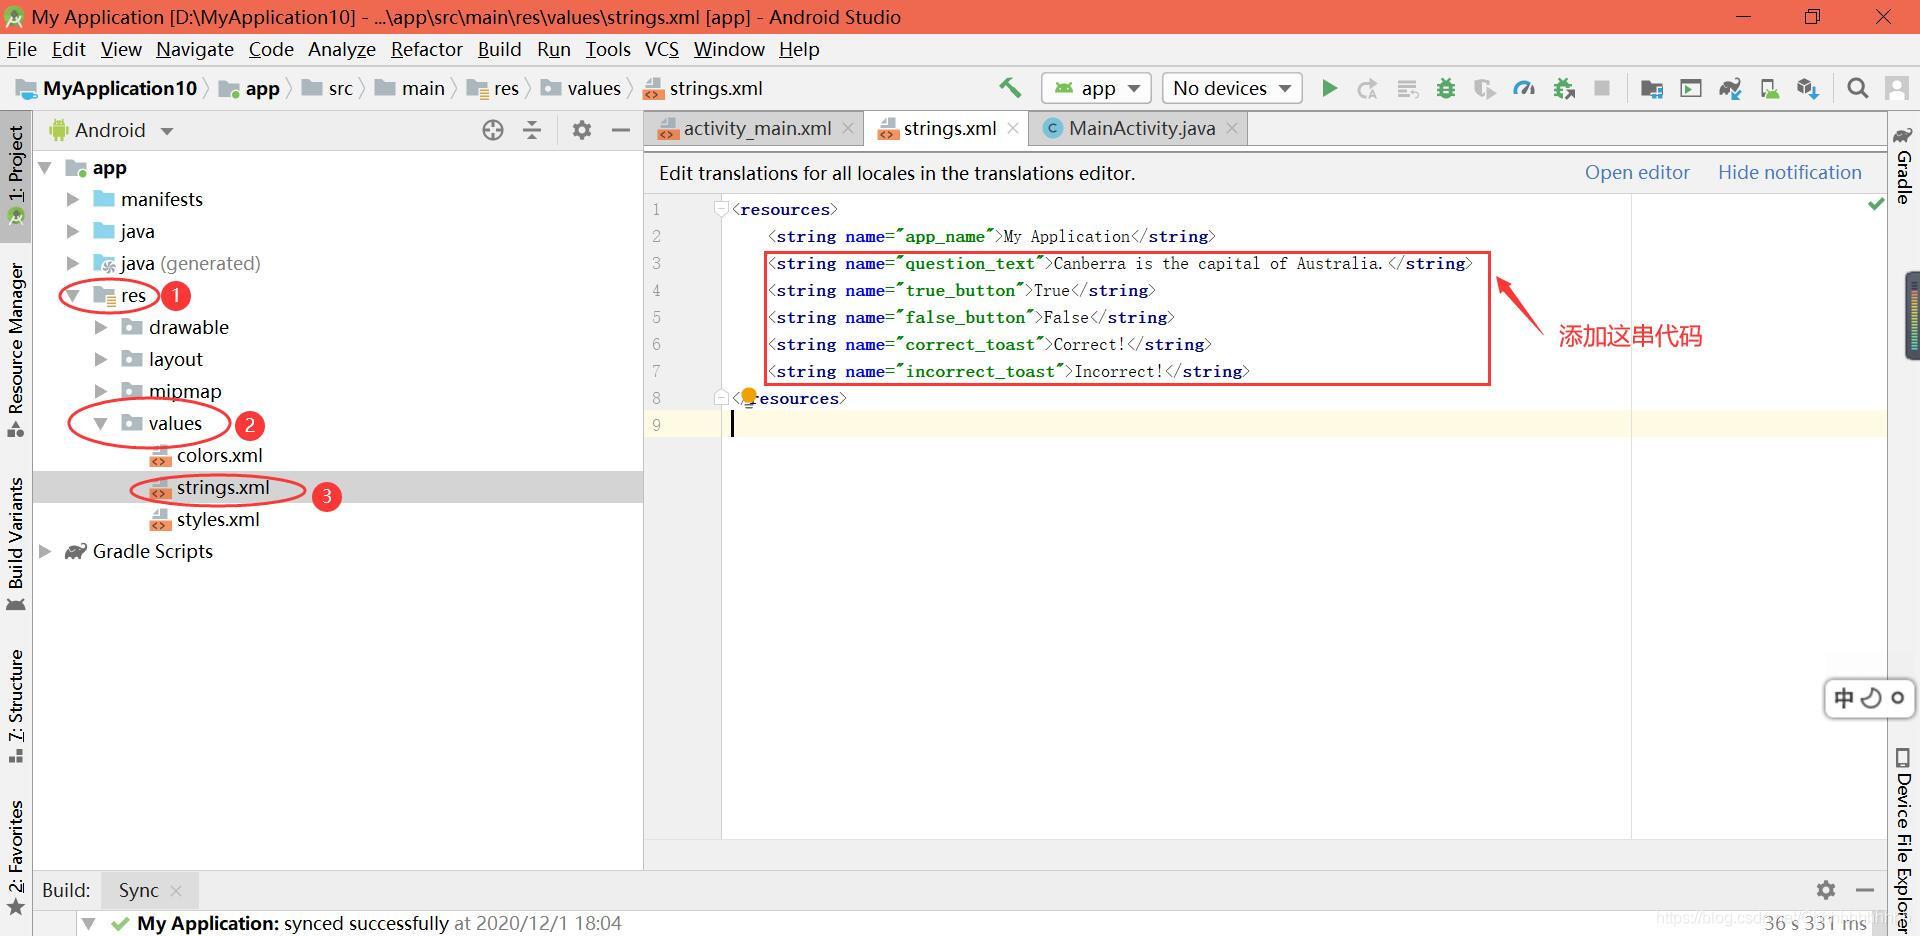Open the Search Everywhere magnifier icon

(1857, 88)
